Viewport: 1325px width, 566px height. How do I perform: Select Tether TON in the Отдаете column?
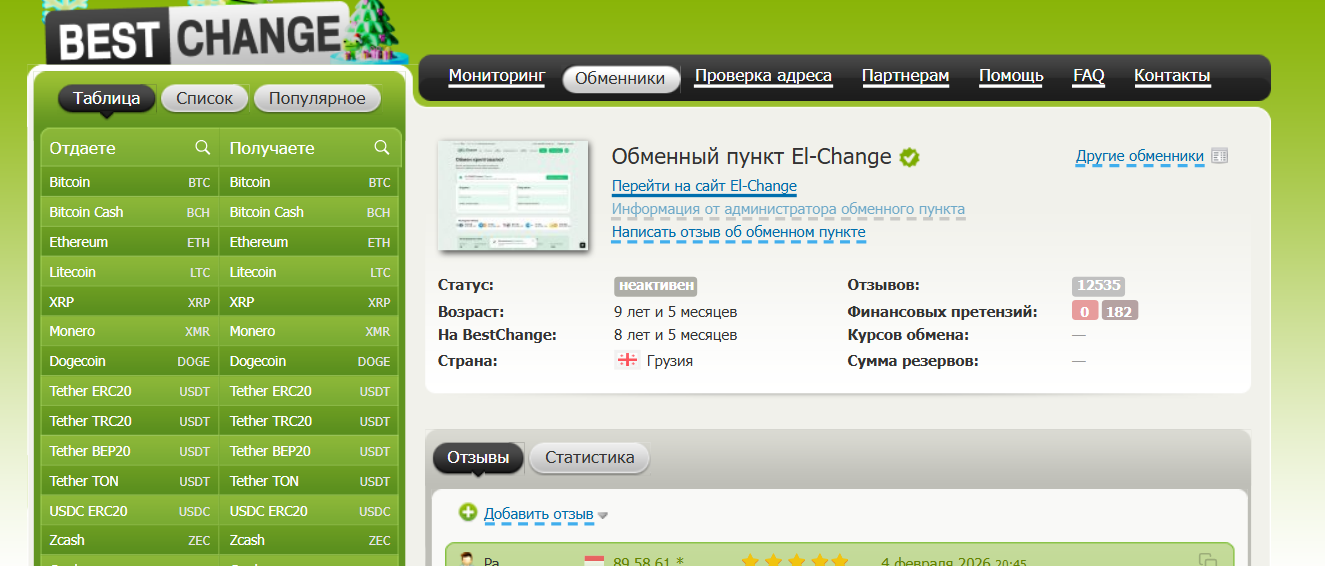[x=130, y=481]
